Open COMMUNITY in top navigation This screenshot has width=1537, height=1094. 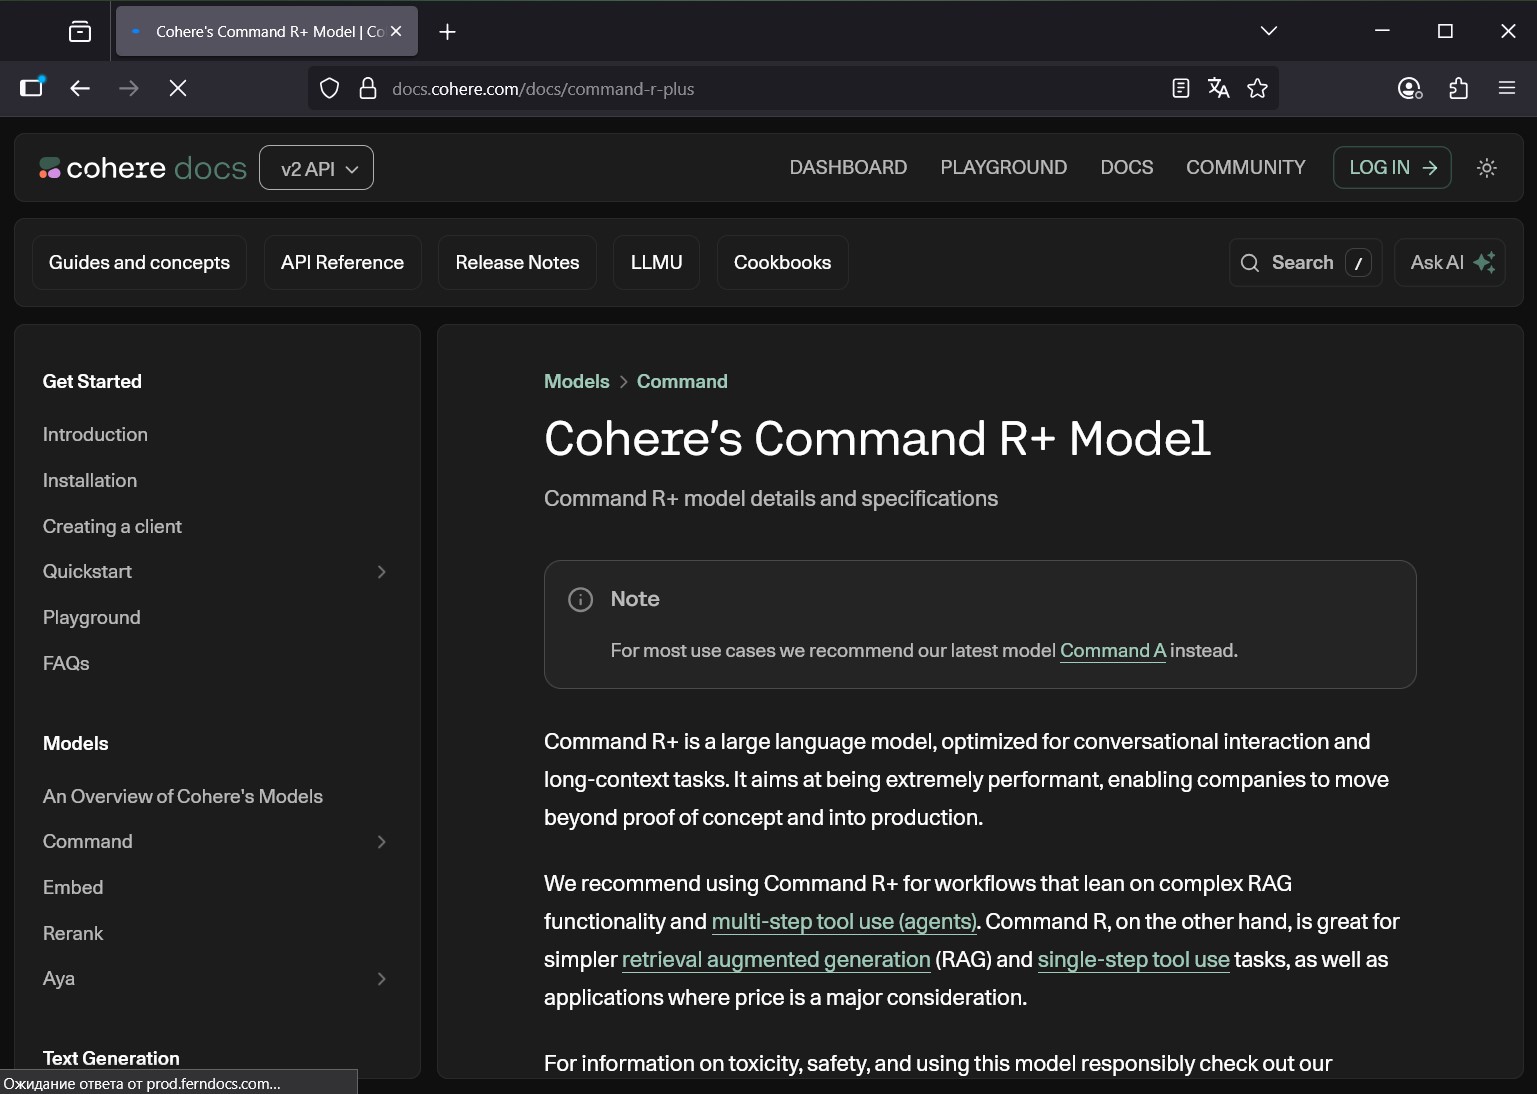click(1245, 168)
